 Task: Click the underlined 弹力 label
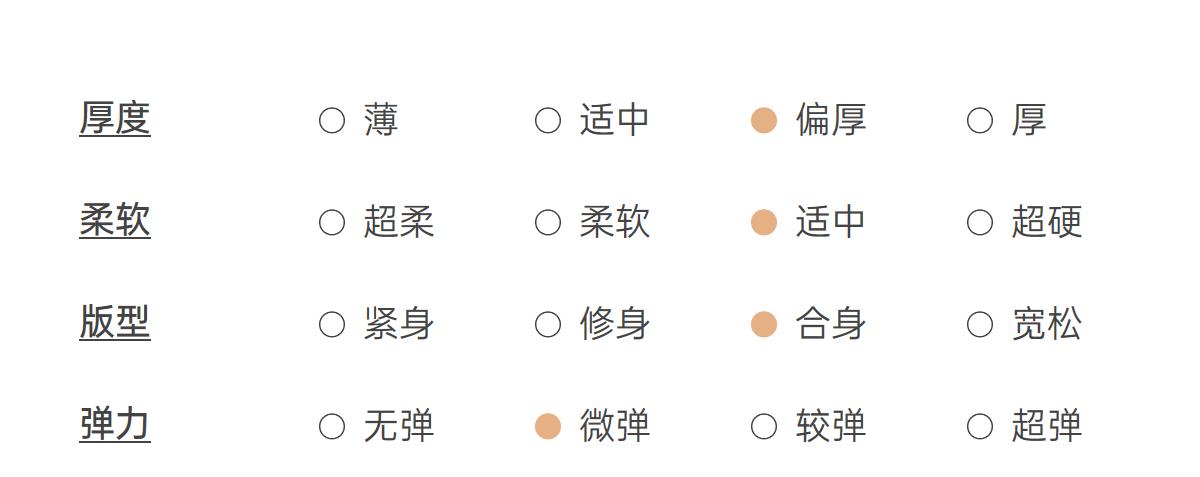(x=115, y=425)
